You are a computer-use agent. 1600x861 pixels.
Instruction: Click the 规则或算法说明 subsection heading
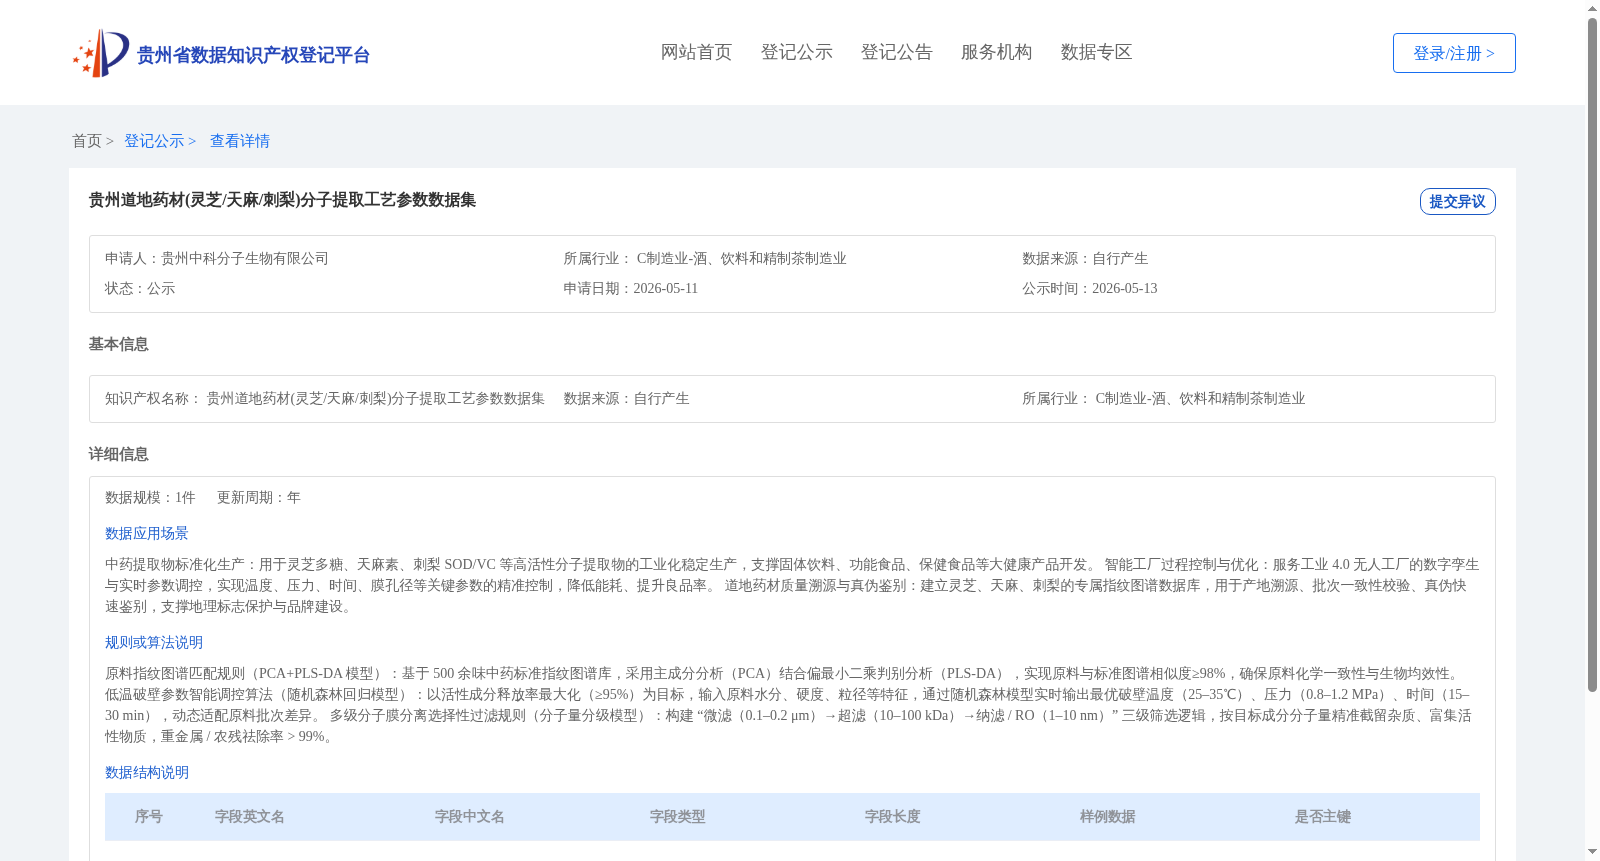(154, 642)
